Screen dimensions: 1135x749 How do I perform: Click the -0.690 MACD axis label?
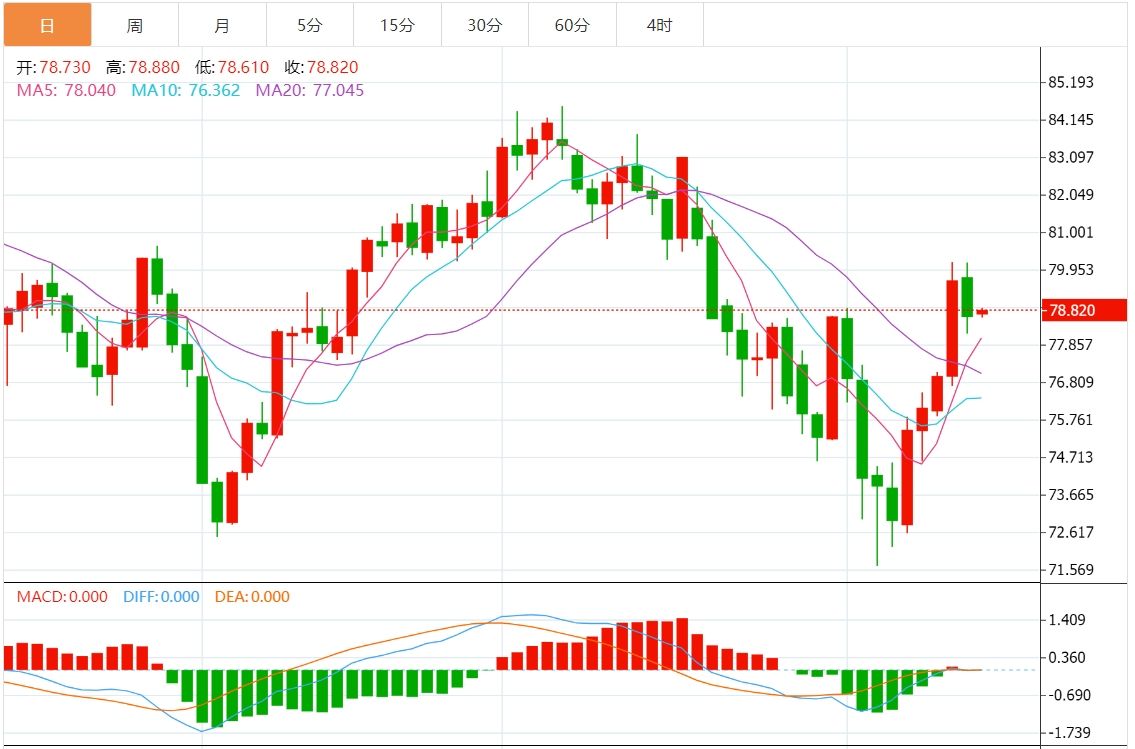pyautogui.click(x=1068, y=695)
